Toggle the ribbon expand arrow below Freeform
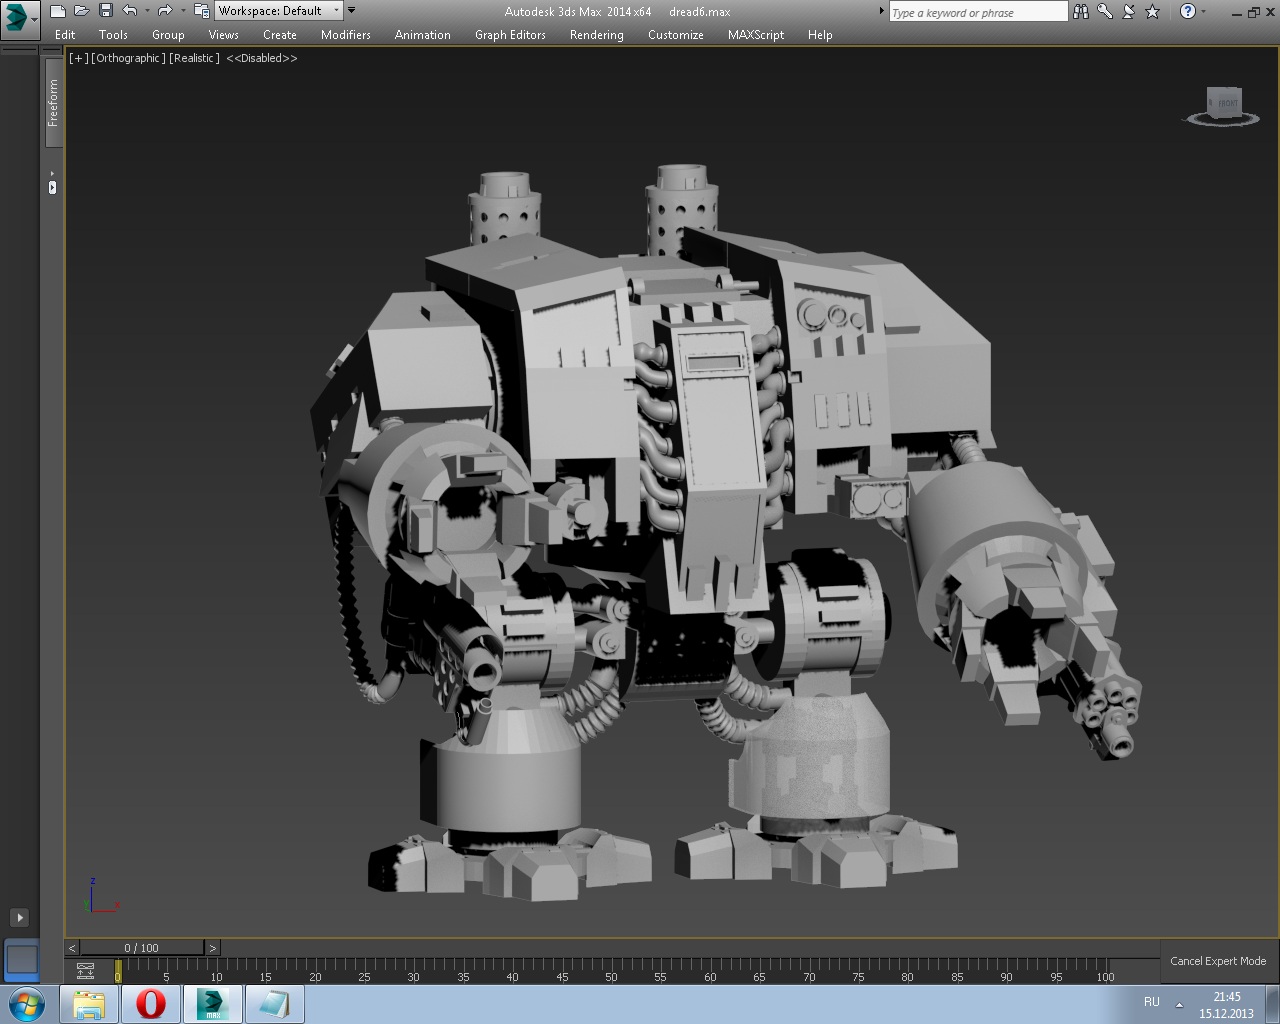This screenshot has width=1280, height=1024. click(52, 185)
